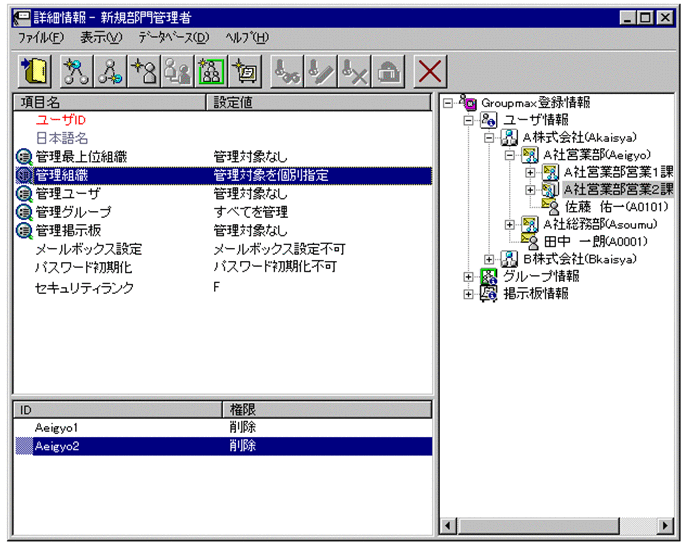Click the title bar application icon

22,17
